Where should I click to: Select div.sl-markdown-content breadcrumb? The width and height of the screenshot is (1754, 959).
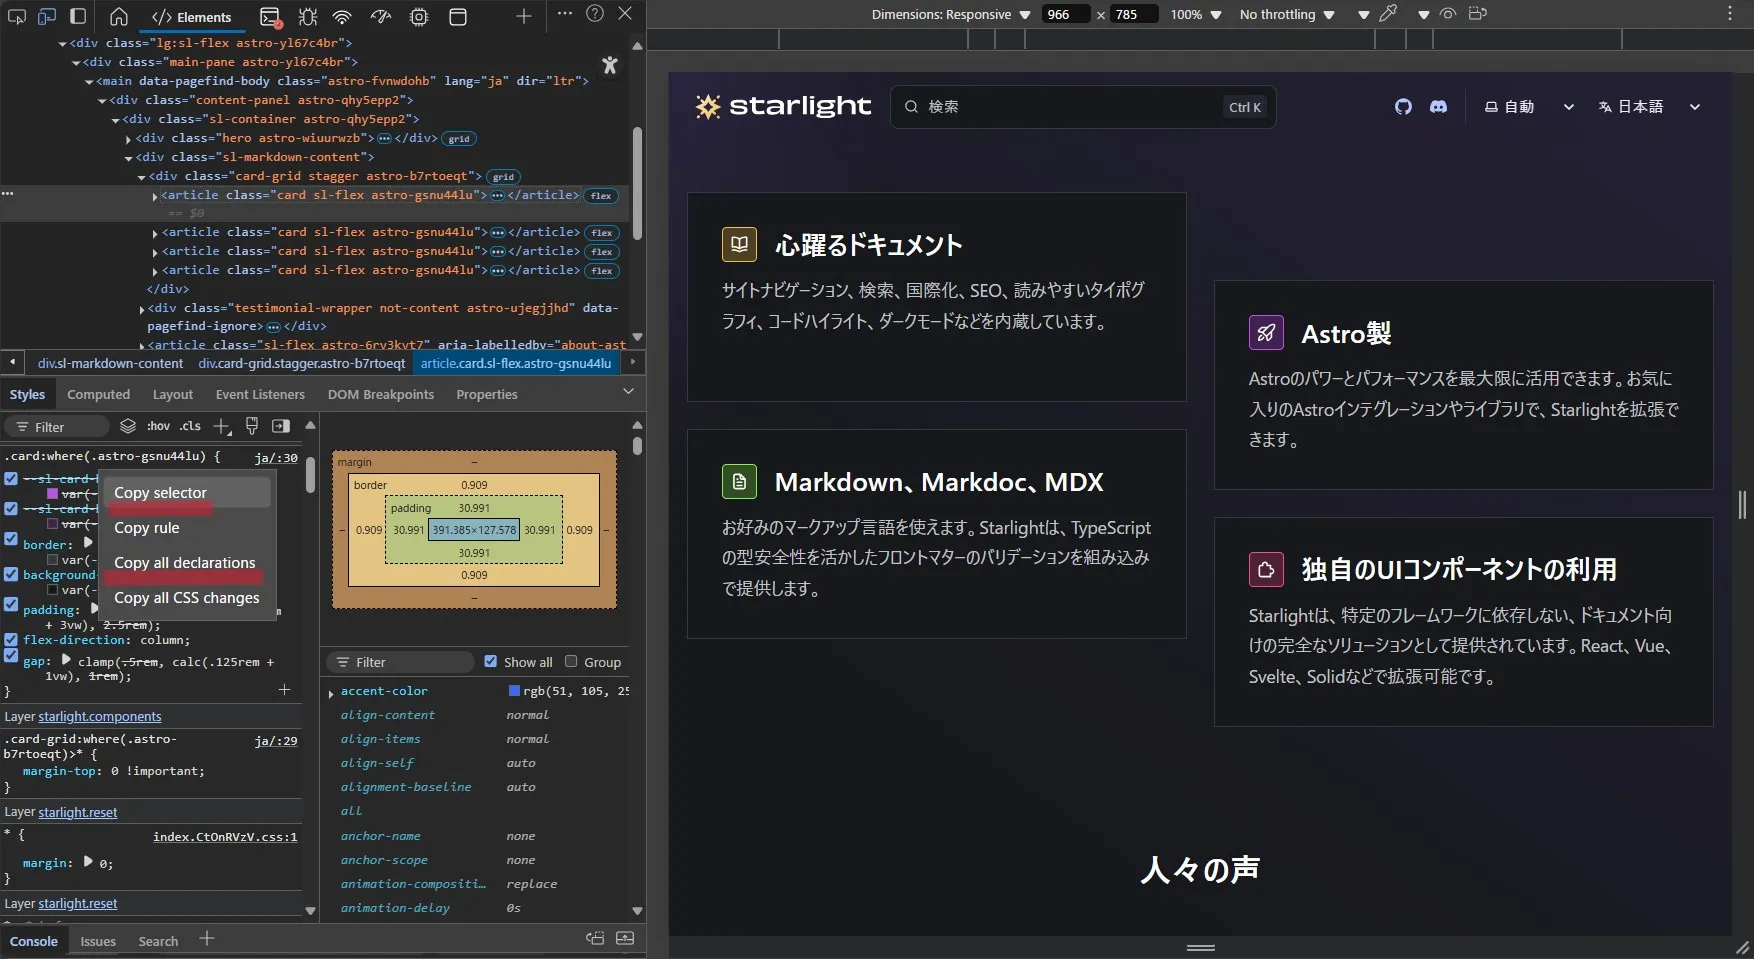coord(110,363)
